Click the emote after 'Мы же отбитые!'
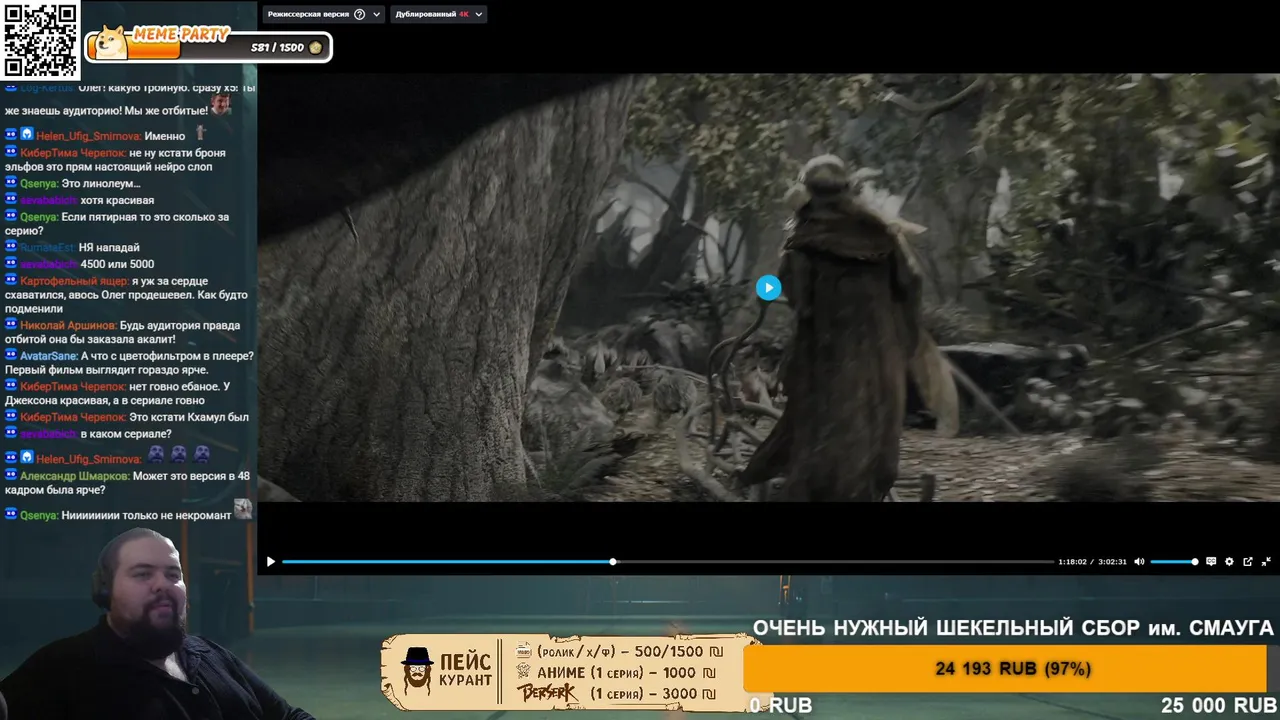 click(x=221, y=105)
